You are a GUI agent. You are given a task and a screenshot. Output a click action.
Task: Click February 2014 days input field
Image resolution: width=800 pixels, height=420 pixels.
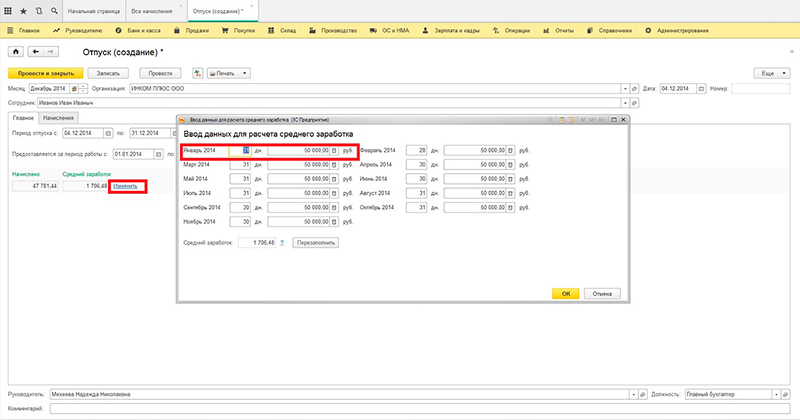click(416, 151)
